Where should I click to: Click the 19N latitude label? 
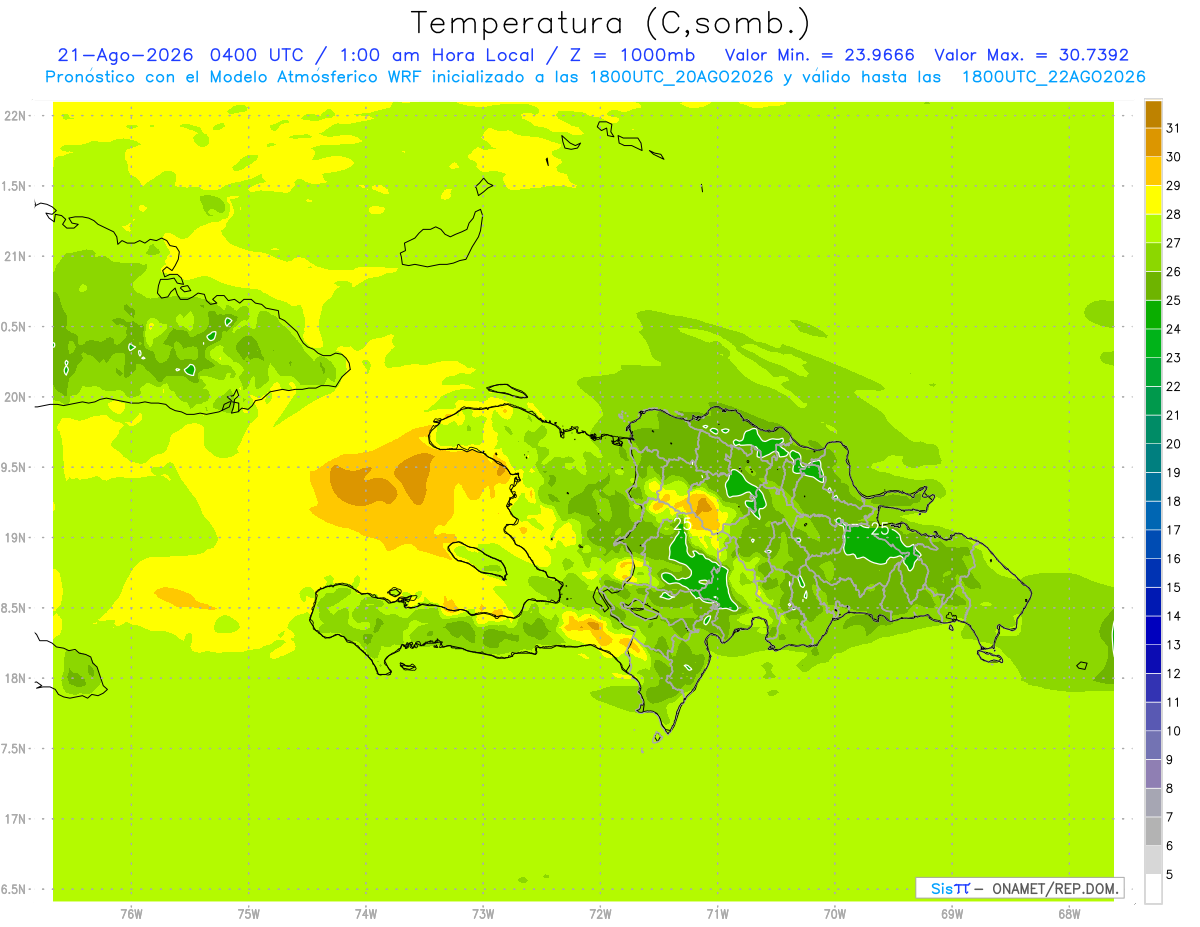tap(17, 538)
